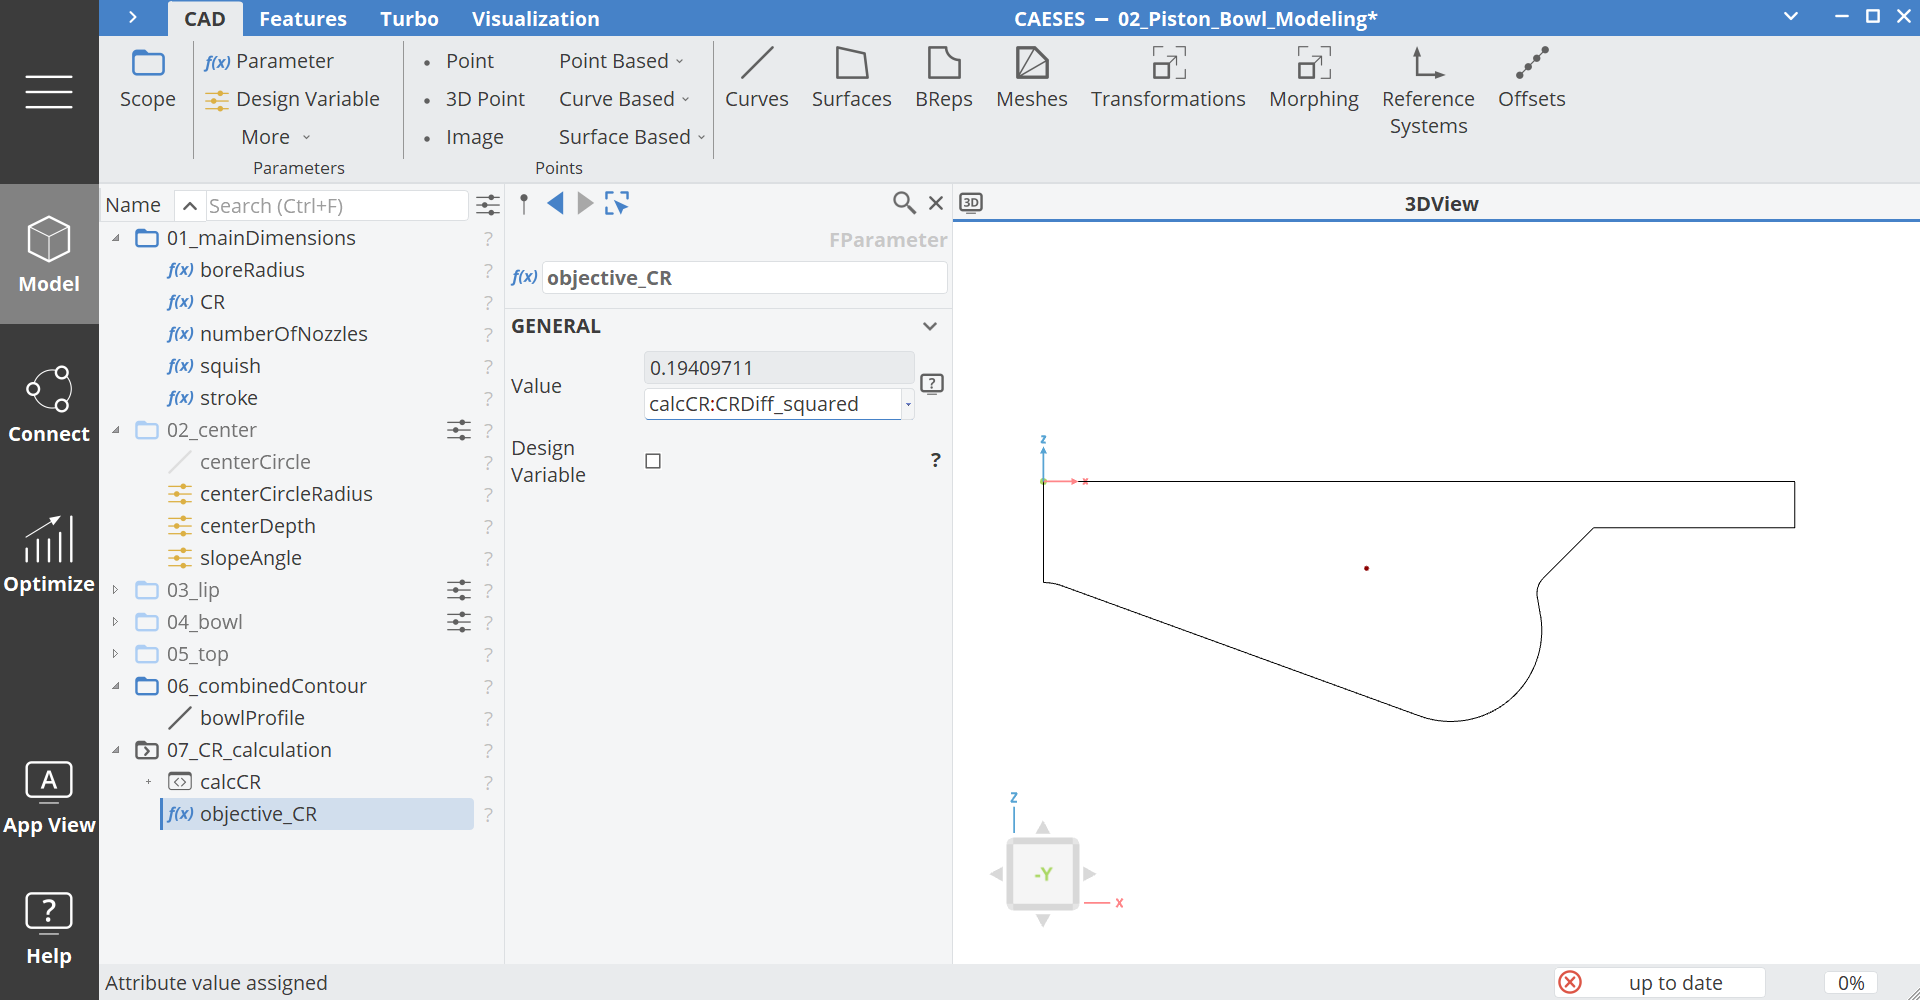
Task: Edit the calcCR:CRDiff_squared expression field
Action: point(773,404)
